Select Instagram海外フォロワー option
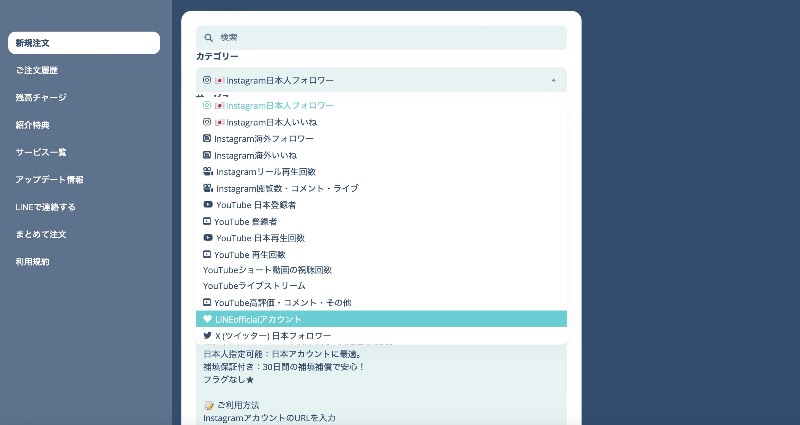The height and width of the screenshot is (425, 800). tap(381, 139)
